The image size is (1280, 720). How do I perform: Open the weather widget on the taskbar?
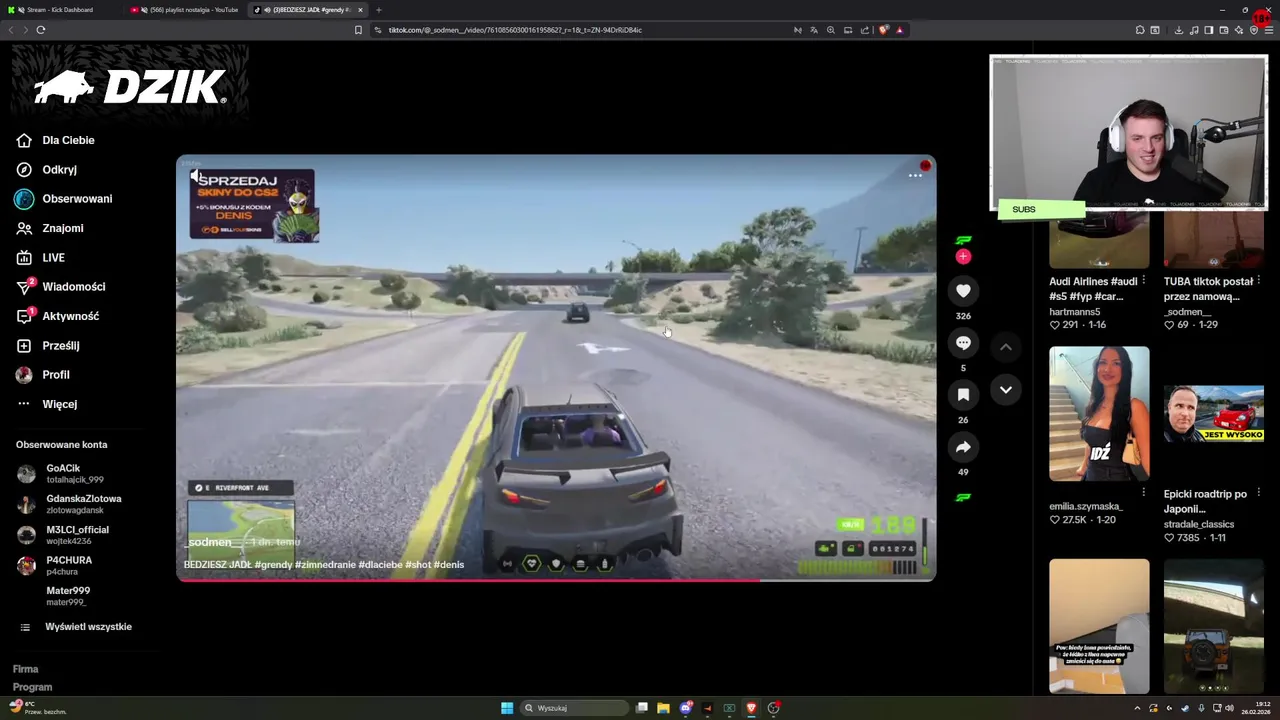38,708
